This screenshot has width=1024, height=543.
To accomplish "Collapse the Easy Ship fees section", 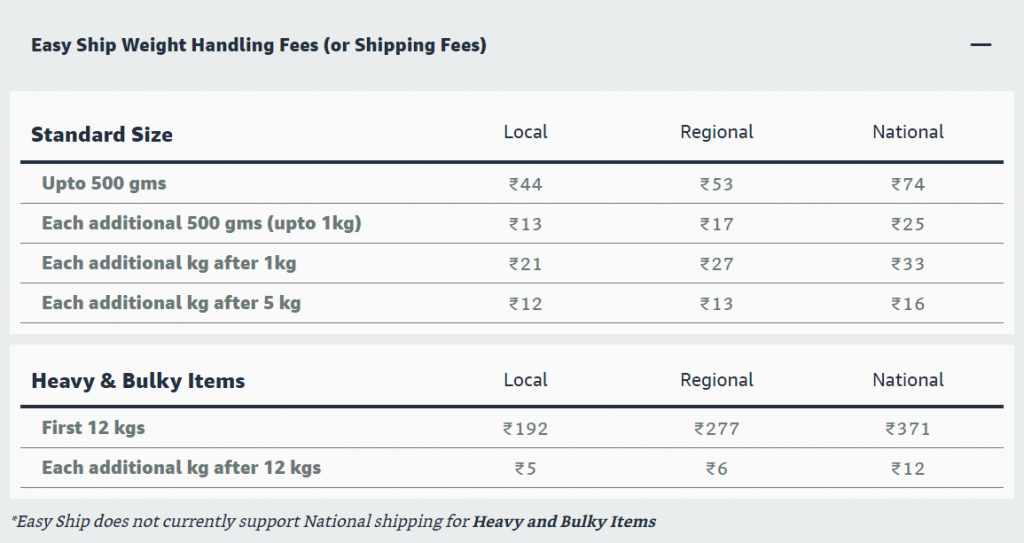I will tap(980, 45).
